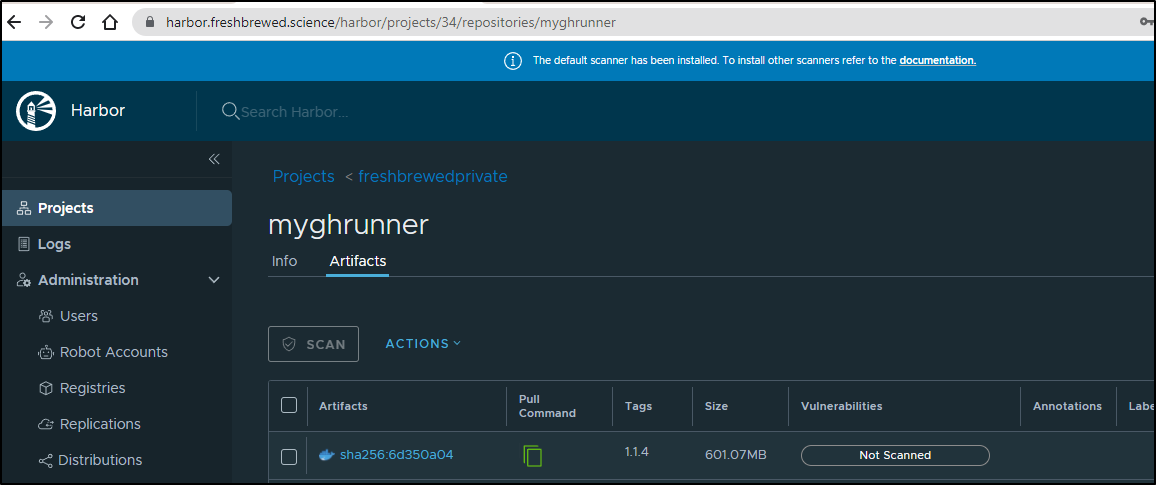Switch to the Info tab
The width and height of the screenshot is (1156, 485).
point(285,261)
